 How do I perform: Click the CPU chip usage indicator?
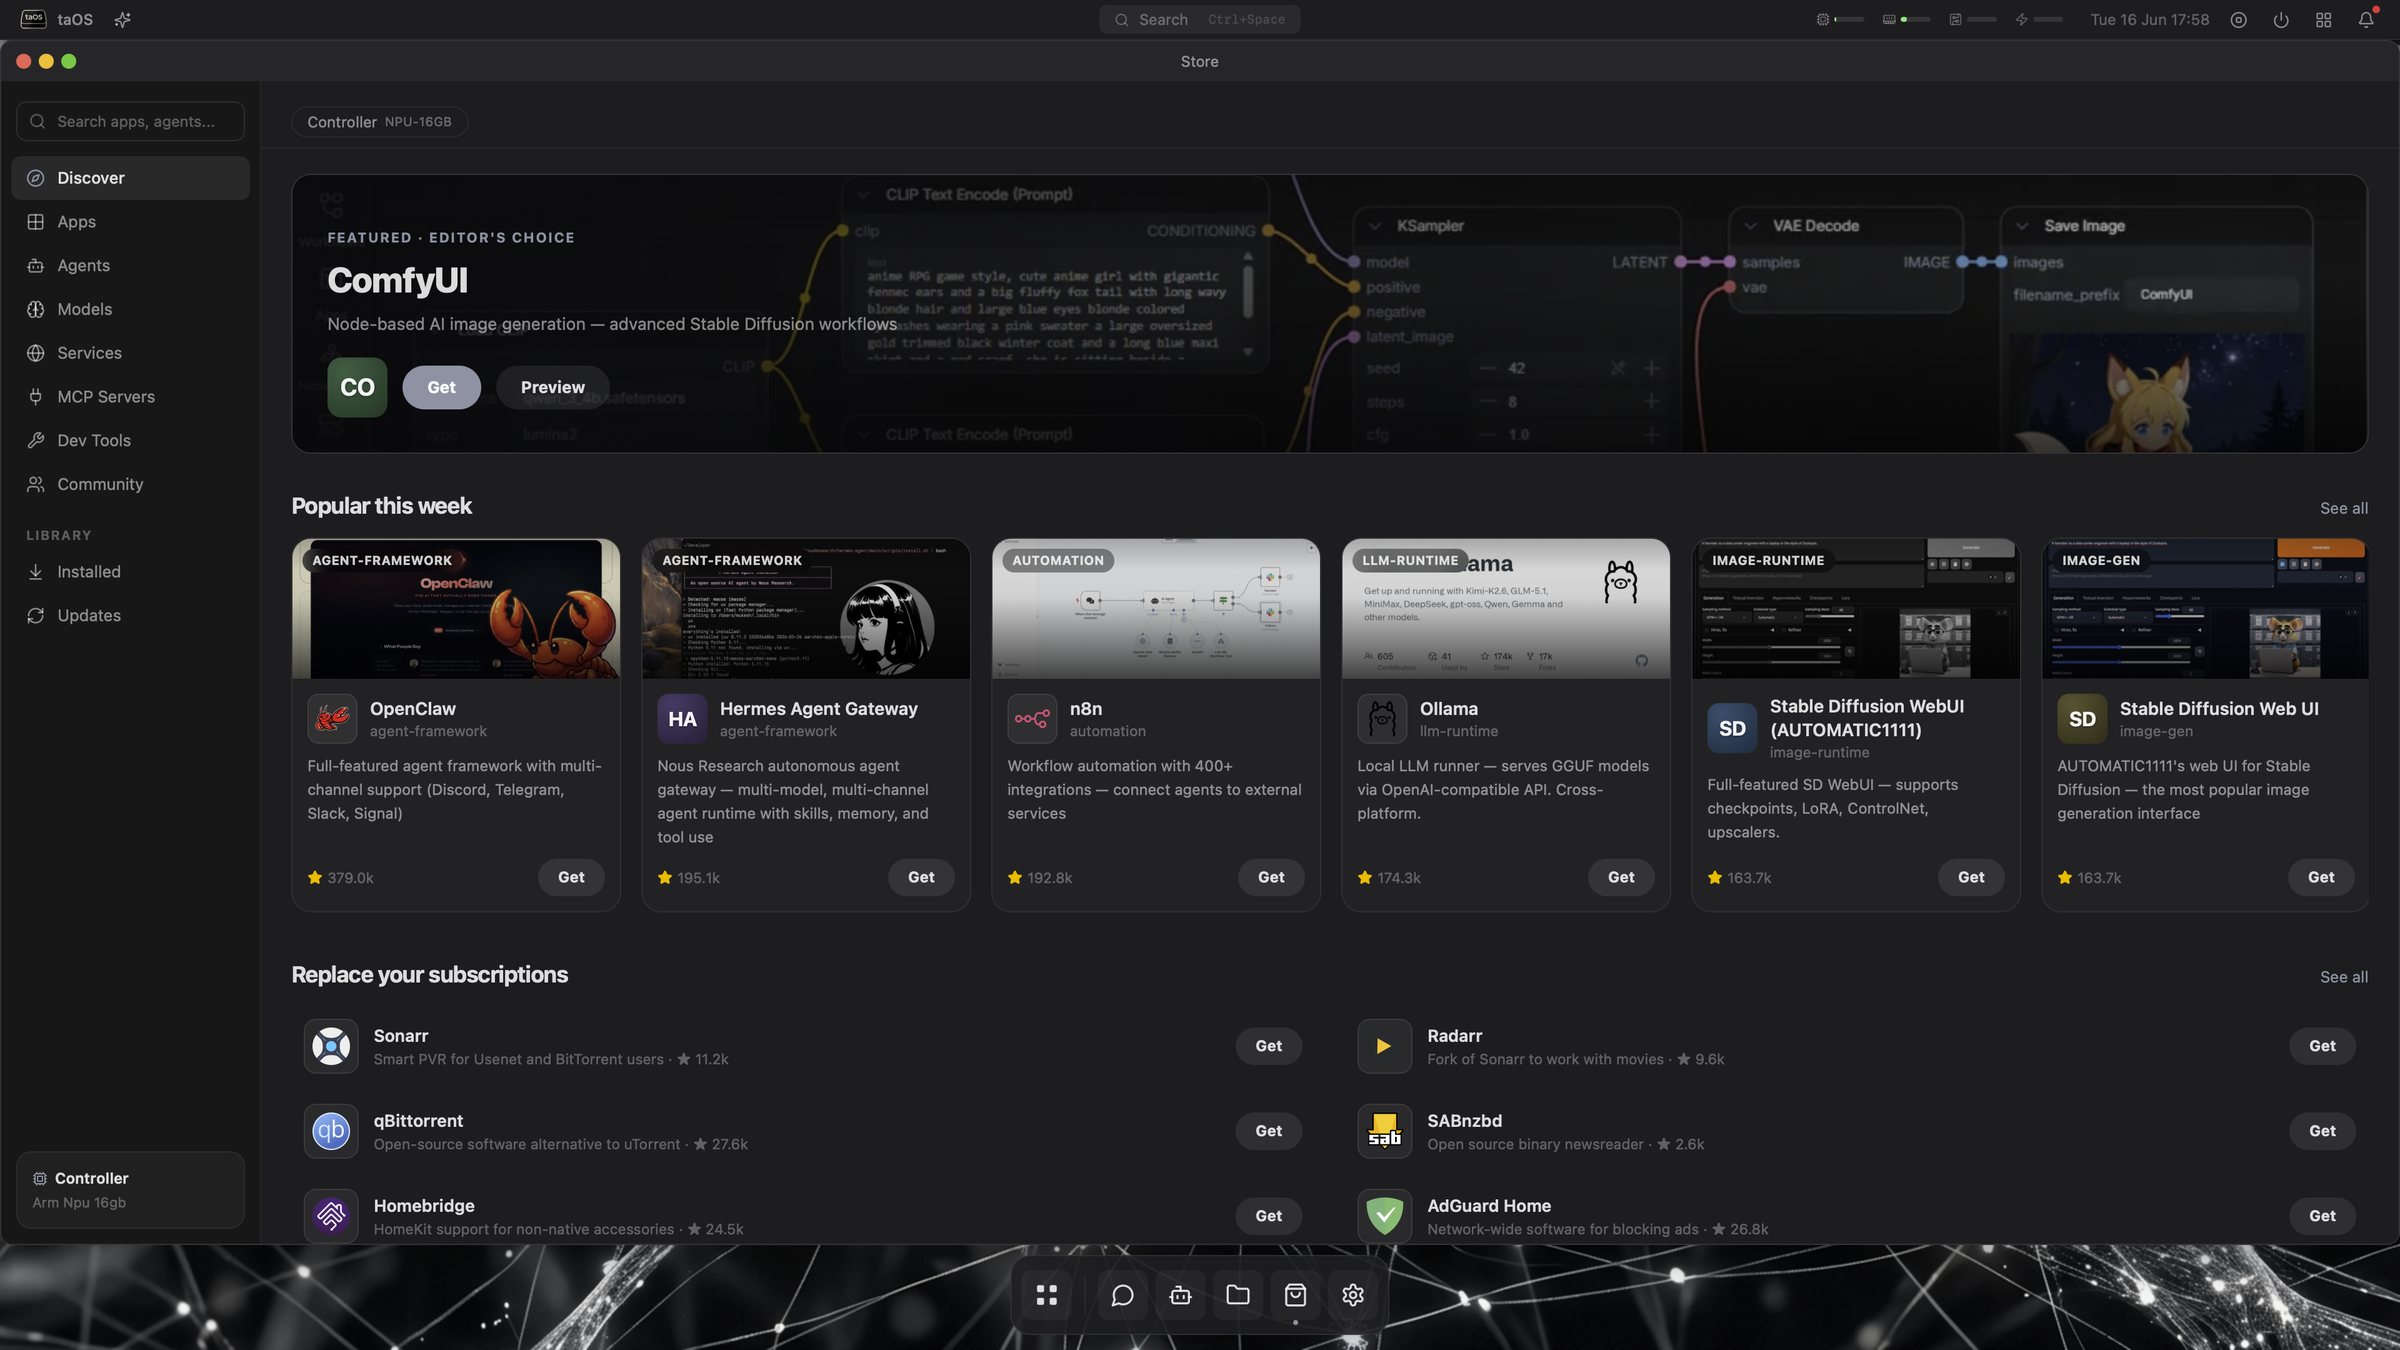1823,20
